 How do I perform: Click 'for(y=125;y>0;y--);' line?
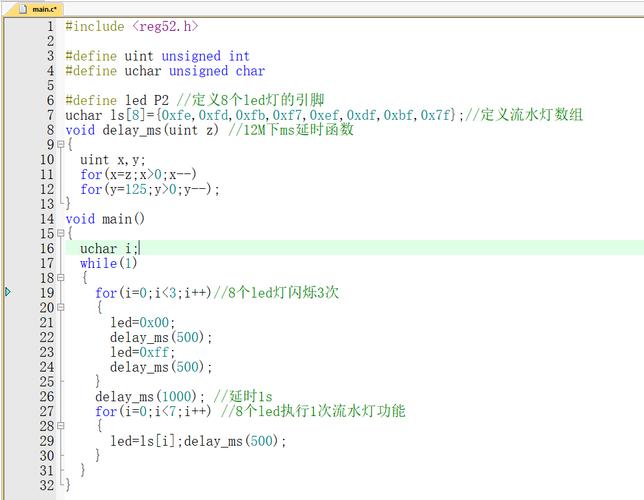(x=150, y=189)
